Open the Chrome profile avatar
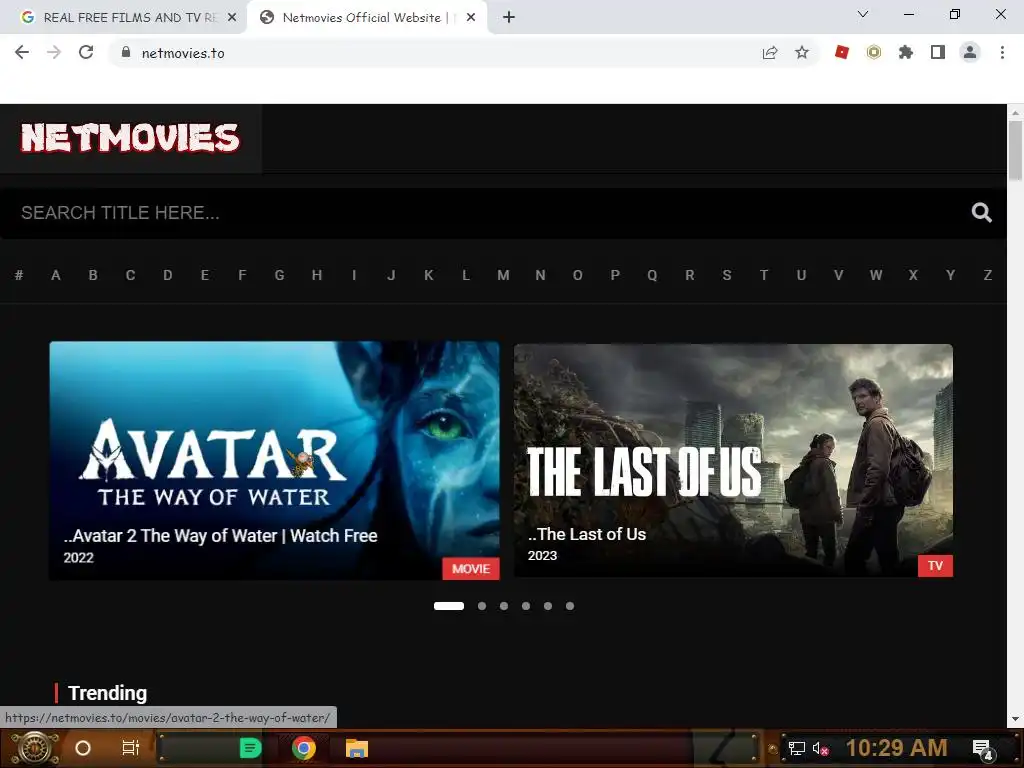The image size is (1024, 768). 970,52
